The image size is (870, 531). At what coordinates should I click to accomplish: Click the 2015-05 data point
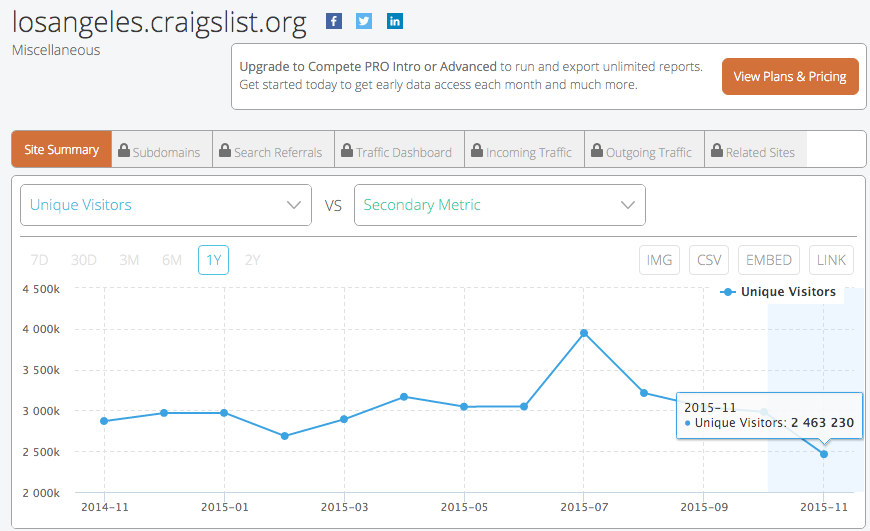(x=464, y=407)
